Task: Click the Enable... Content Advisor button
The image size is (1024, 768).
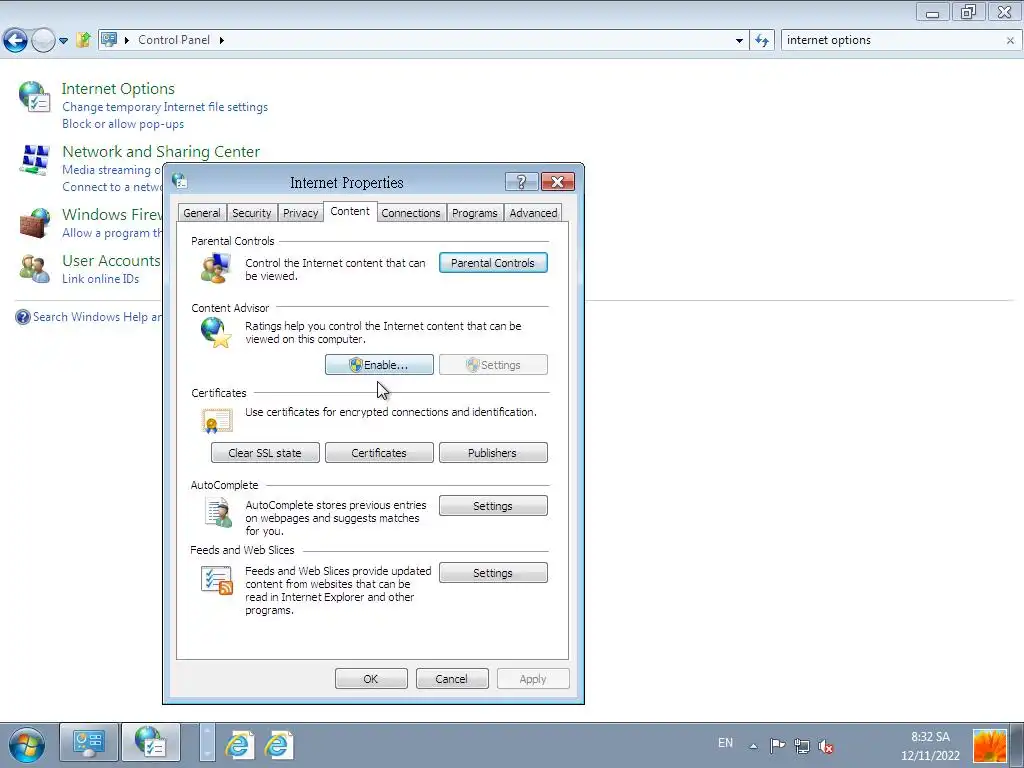Action: [x=379, y=364]
